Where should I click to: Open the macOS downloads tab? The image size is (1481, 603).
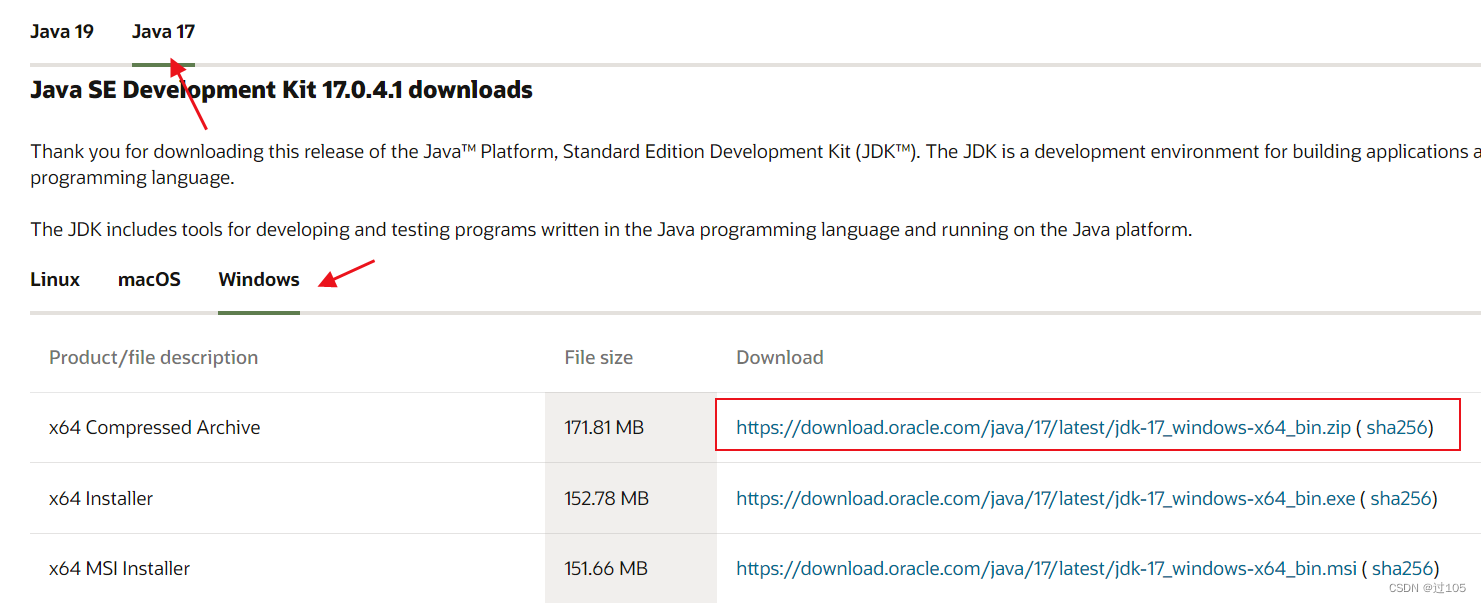point(149,279)
